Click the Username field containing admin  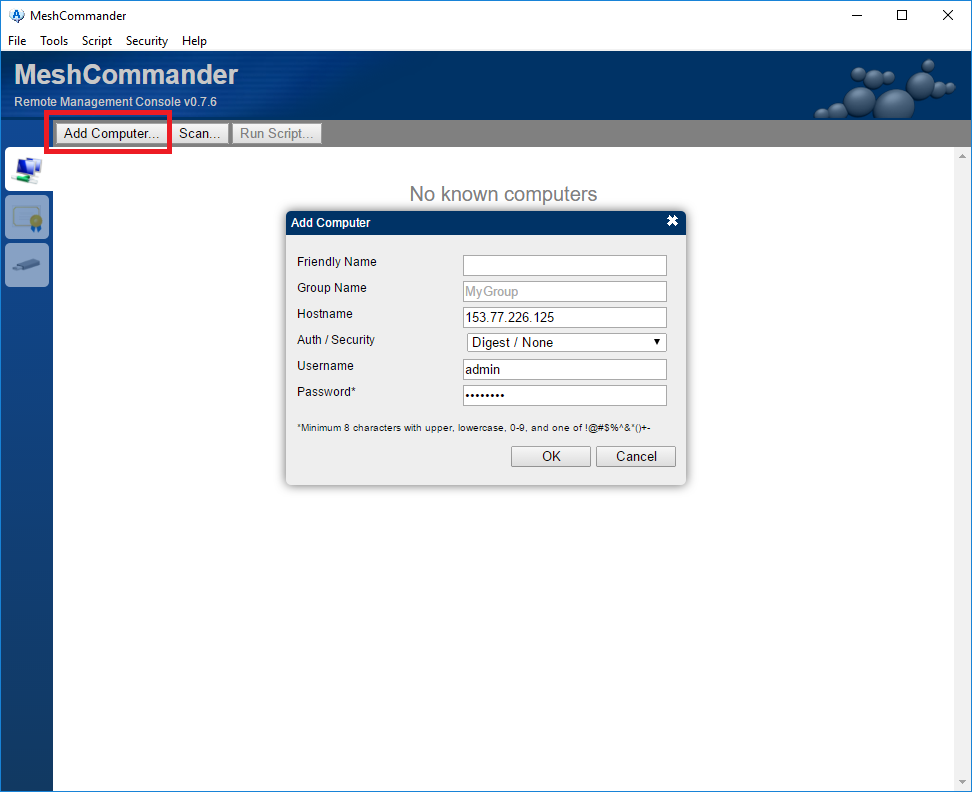(x=565, y=369)
